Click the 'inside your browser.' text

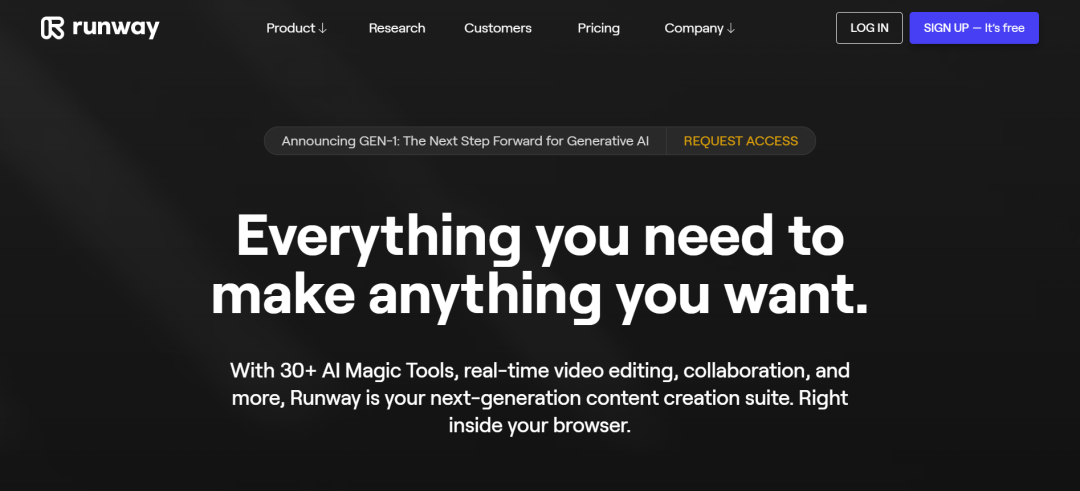click(x=540, y=426)
